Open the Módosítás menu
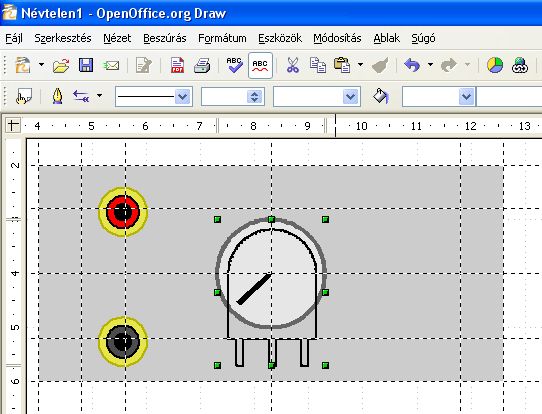Viewport: 542px width, 414px height. point(337,38)
